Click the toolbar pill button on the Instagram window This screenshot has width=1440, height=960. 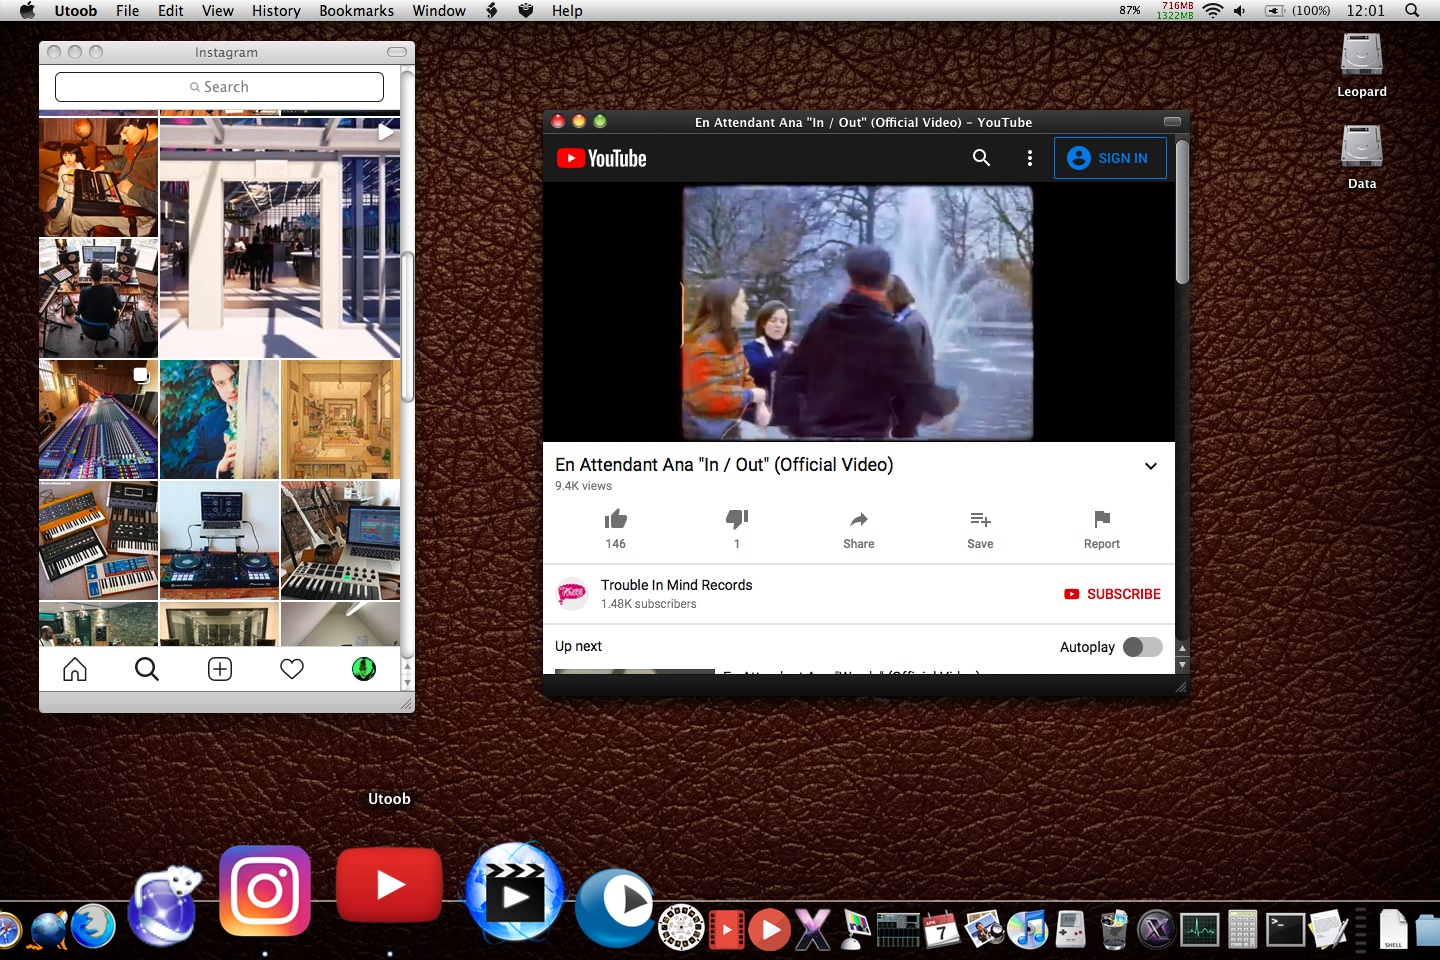click(x=397, y=52)
